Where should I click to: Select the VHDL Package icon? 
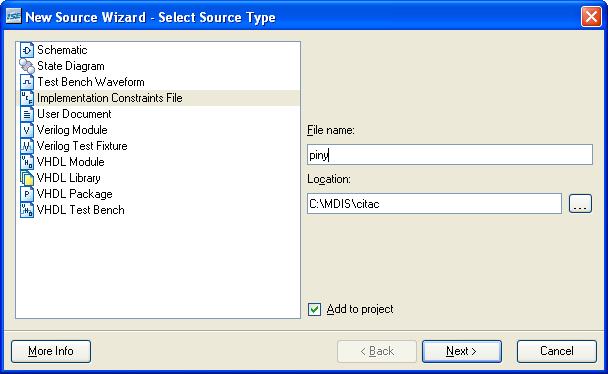[x=27, y=194]
